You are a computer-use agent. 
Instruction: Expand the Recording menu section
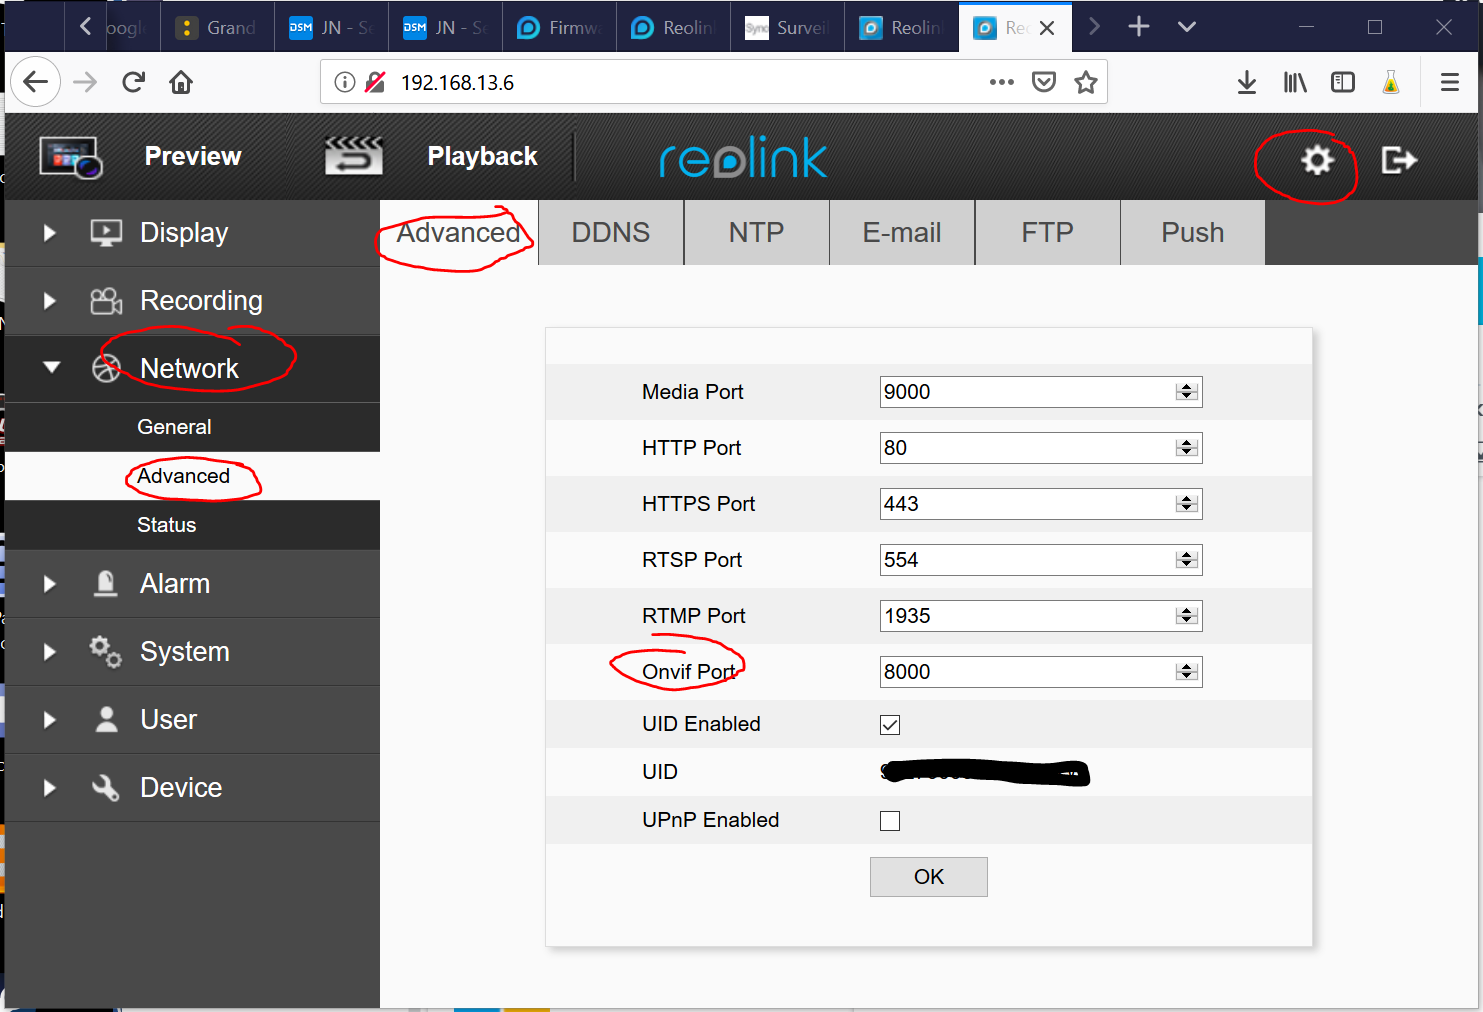[x=200, y=301]
